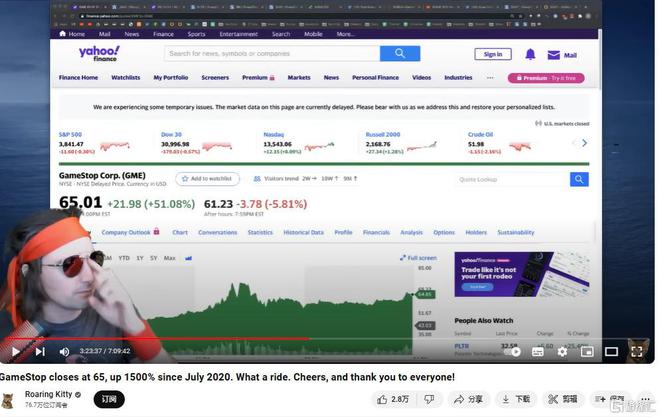
Task: Create a clip with the 剪辑 scissors button
Action: pyautogui.click(x=562, y=399)
